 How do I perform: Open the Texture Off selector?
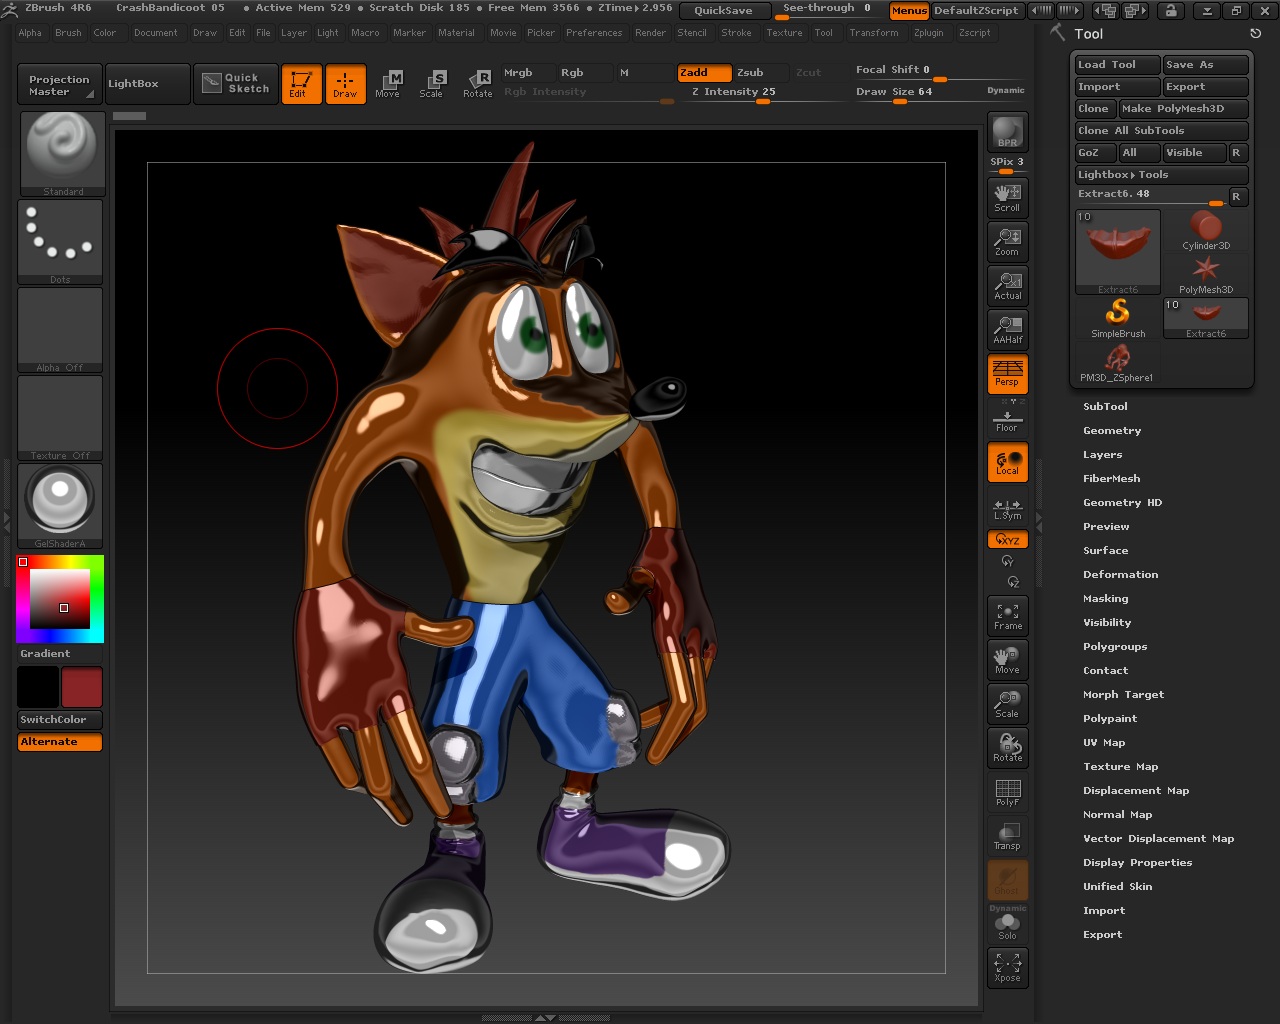point(60,418)
